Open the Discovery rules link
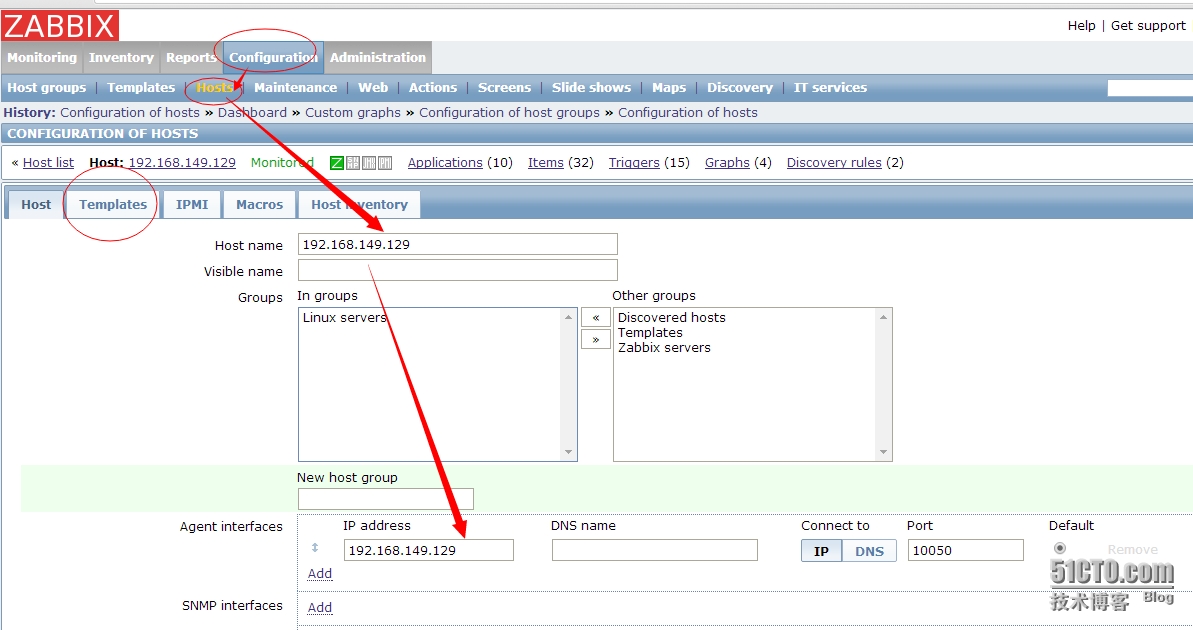1193x630 pixels. [834, 163]
